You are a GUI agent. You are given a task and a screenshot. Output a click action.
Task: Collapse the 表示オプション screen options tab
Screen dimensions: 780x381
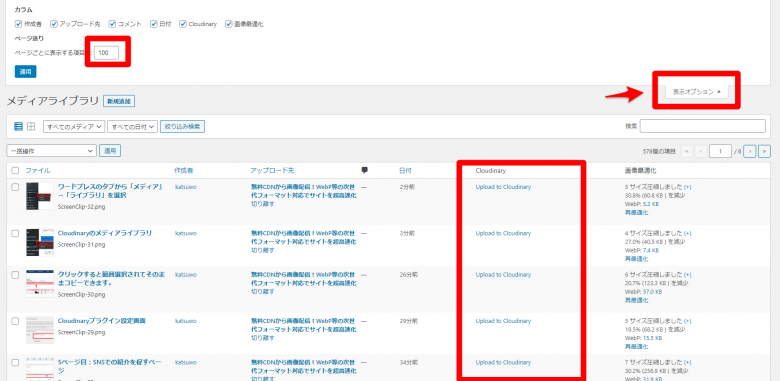[x=696, y=92]
